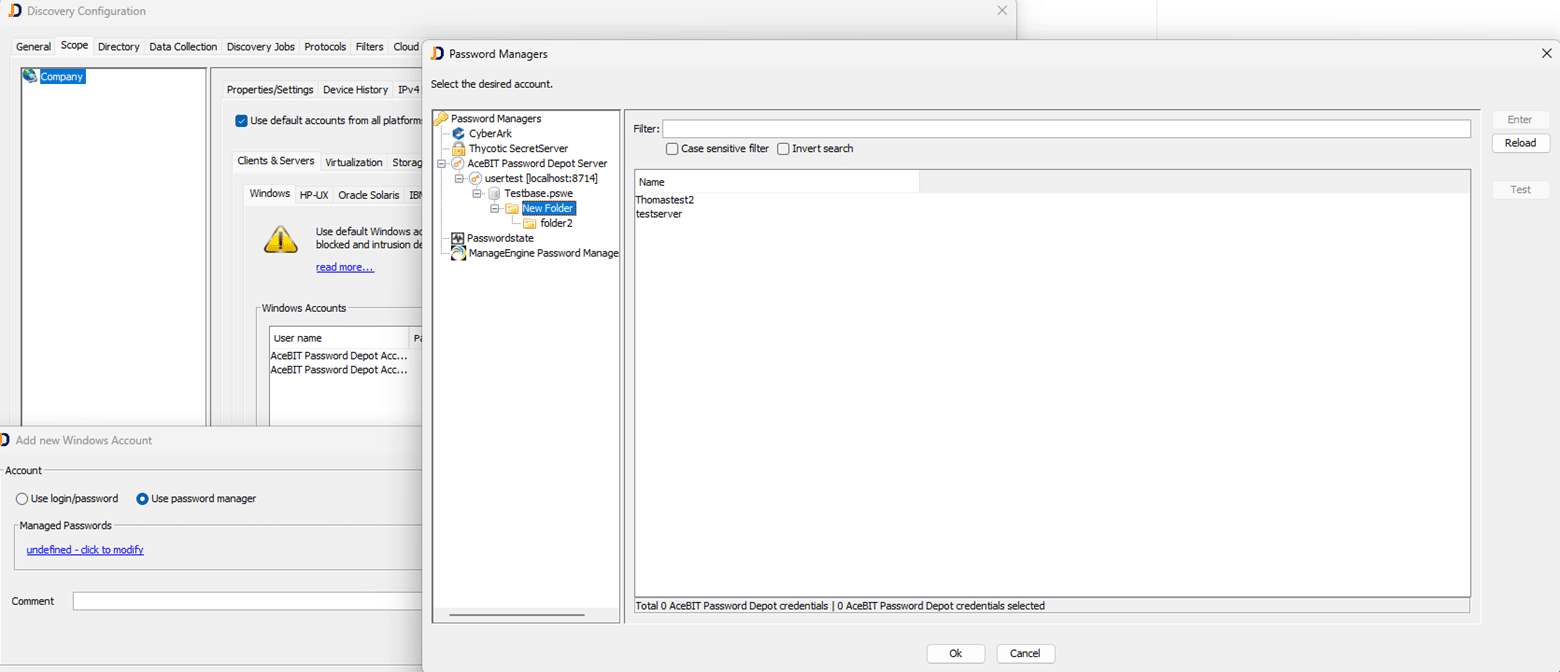Collapse the AceBIT Password Depot Server node
Screen dimensions: 1560x672
click(441, 163)
